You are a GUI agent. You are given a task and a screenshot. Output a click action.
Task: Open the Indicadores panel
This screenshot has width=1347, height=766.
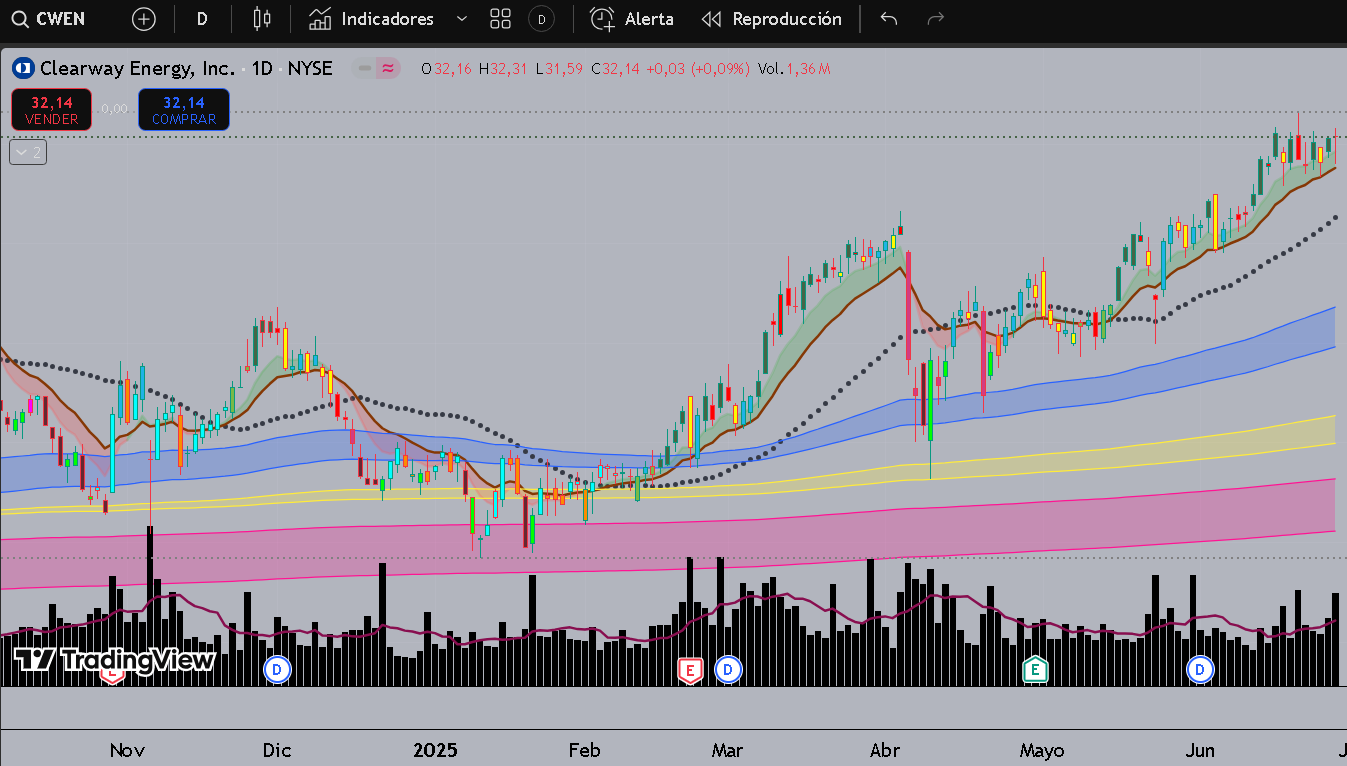(371, 19)
